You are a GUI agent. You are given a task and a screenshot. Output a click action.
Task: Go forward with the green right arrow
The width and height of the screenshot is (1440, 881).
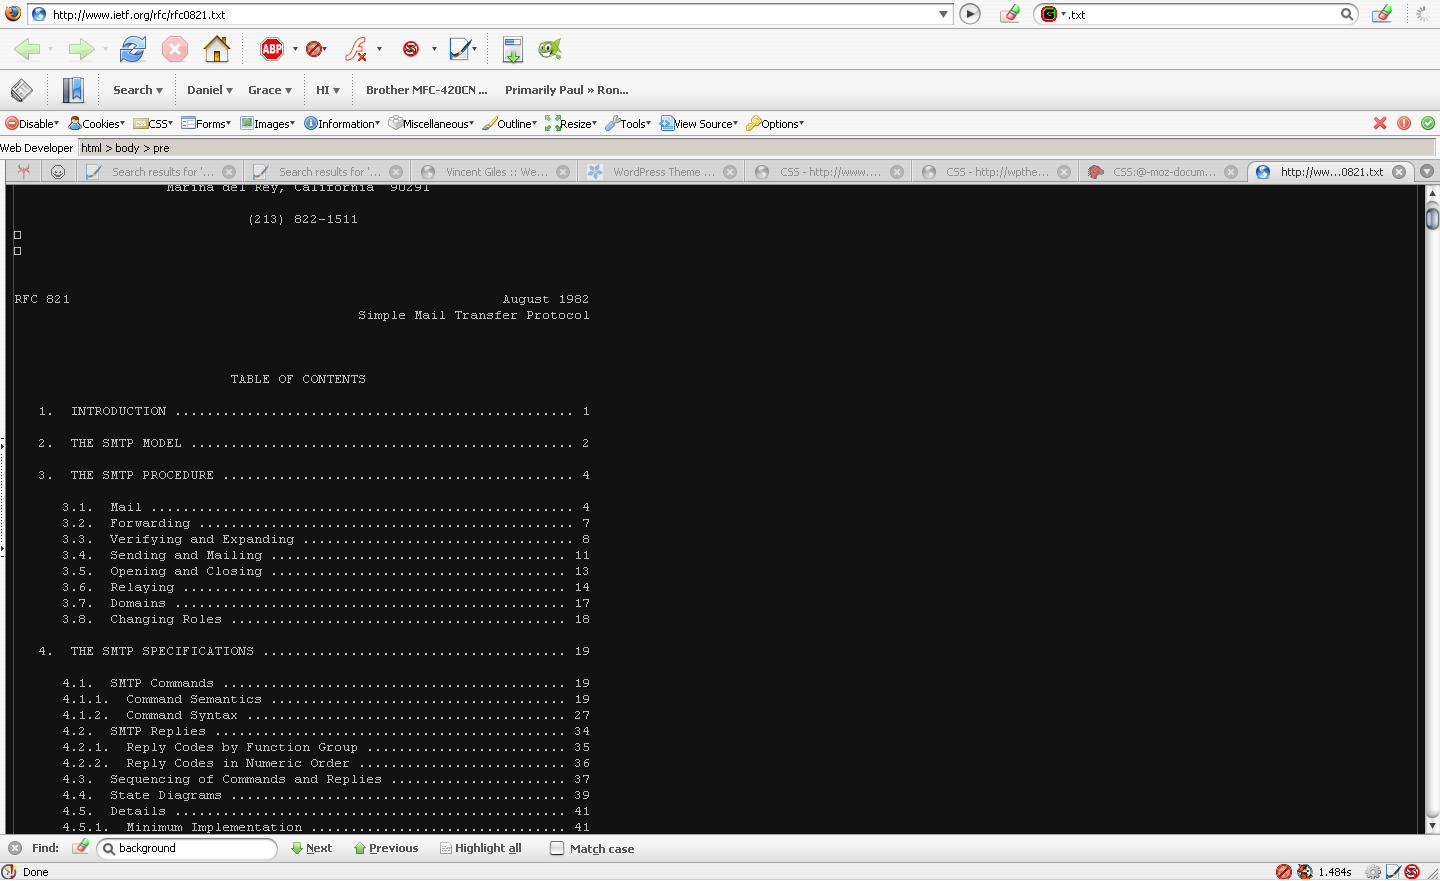[x=81, y=49]
